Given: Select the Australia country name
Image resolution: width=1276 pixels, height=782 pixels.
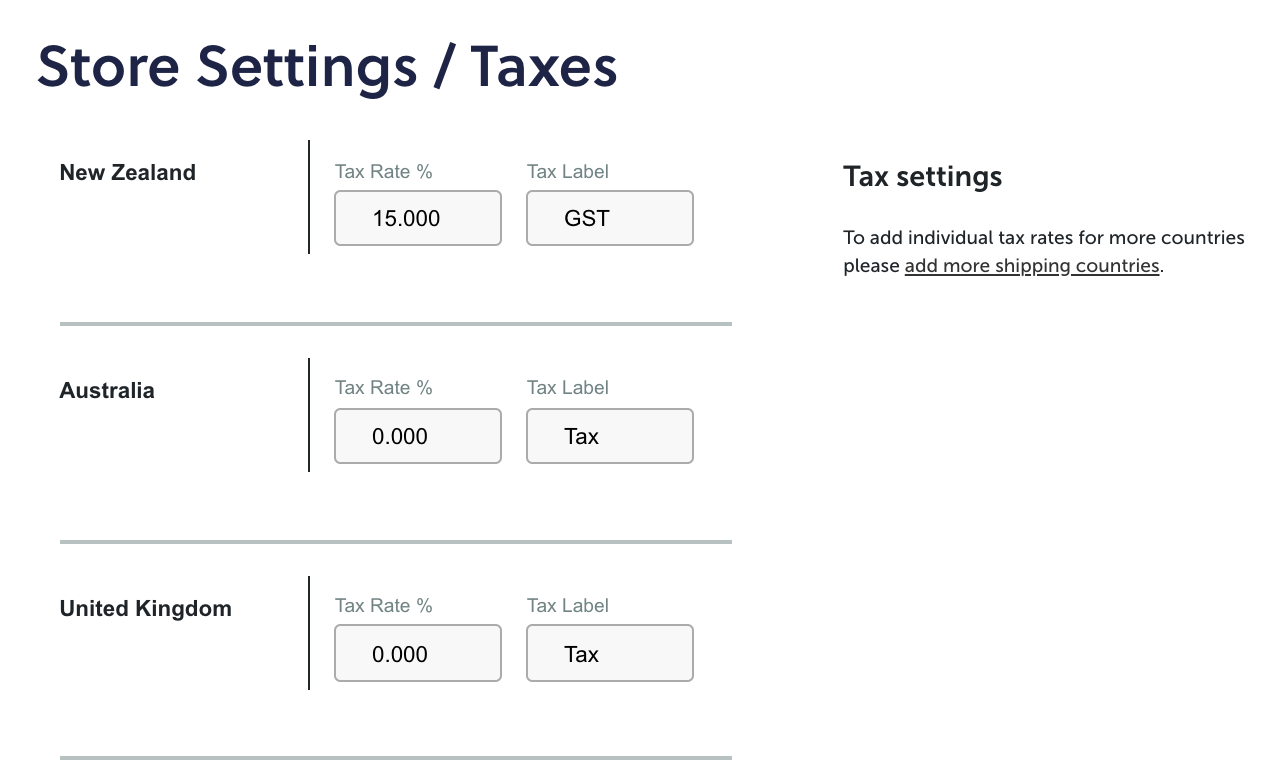Looking at the screenshot, I should pos(107,390).
